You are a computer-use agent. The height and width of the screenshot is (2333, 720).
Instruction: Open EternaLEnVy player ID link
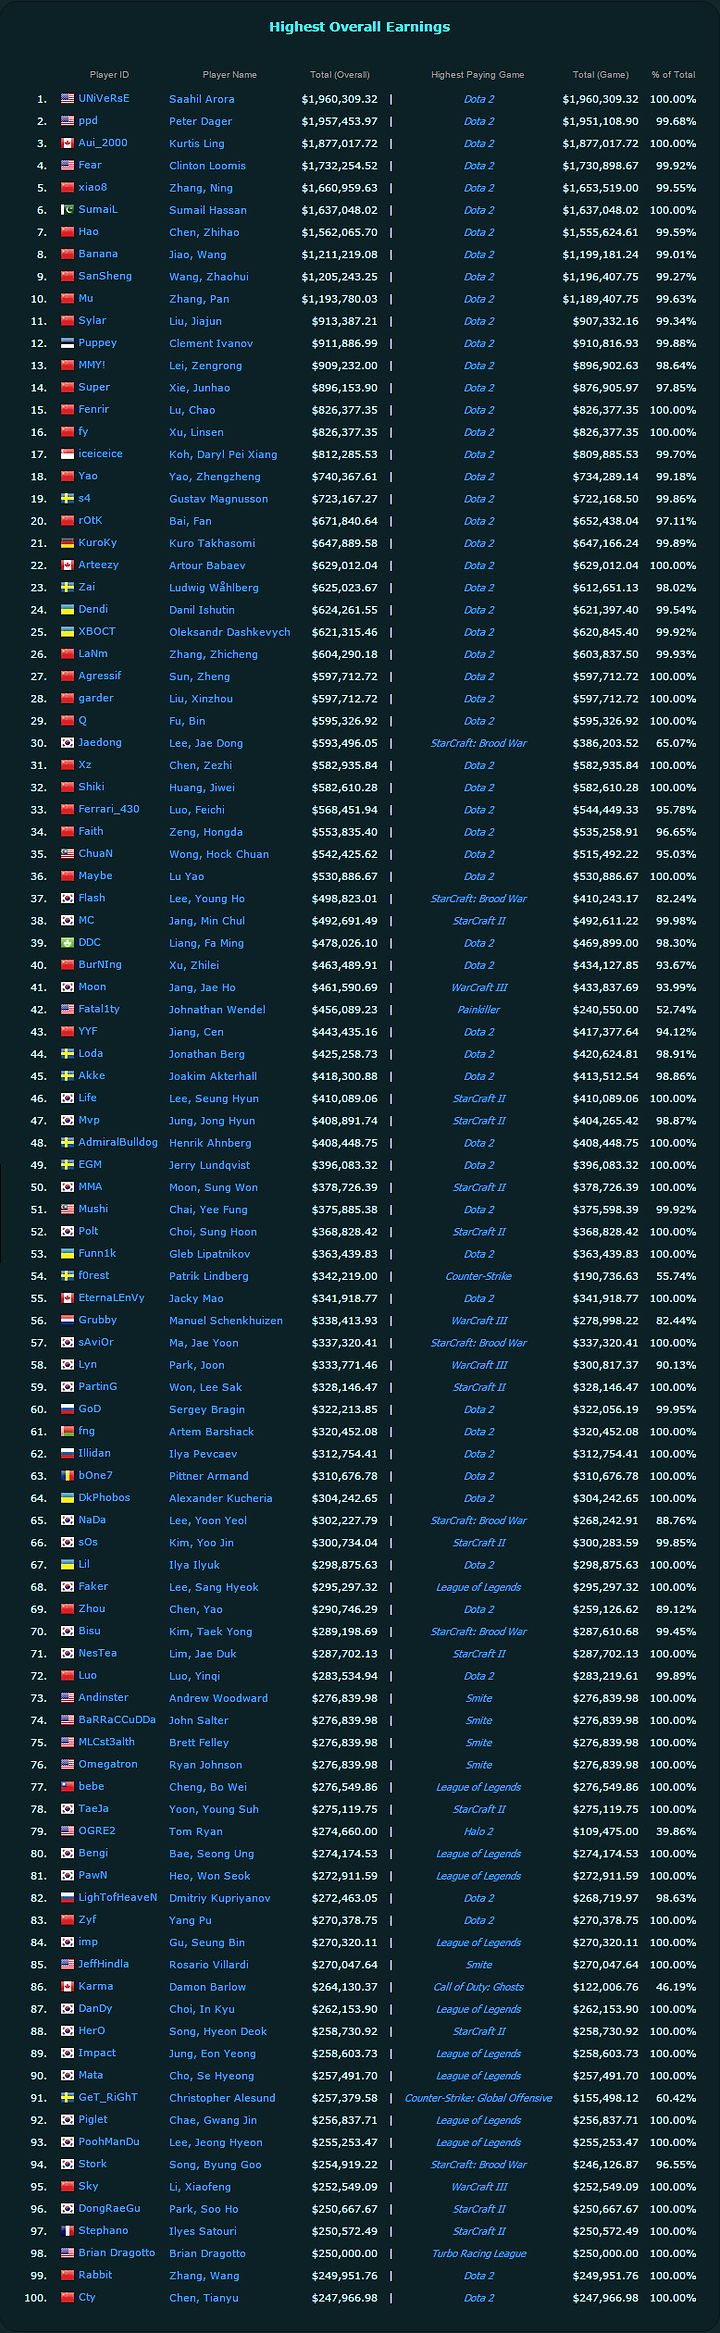(112, 1298)
